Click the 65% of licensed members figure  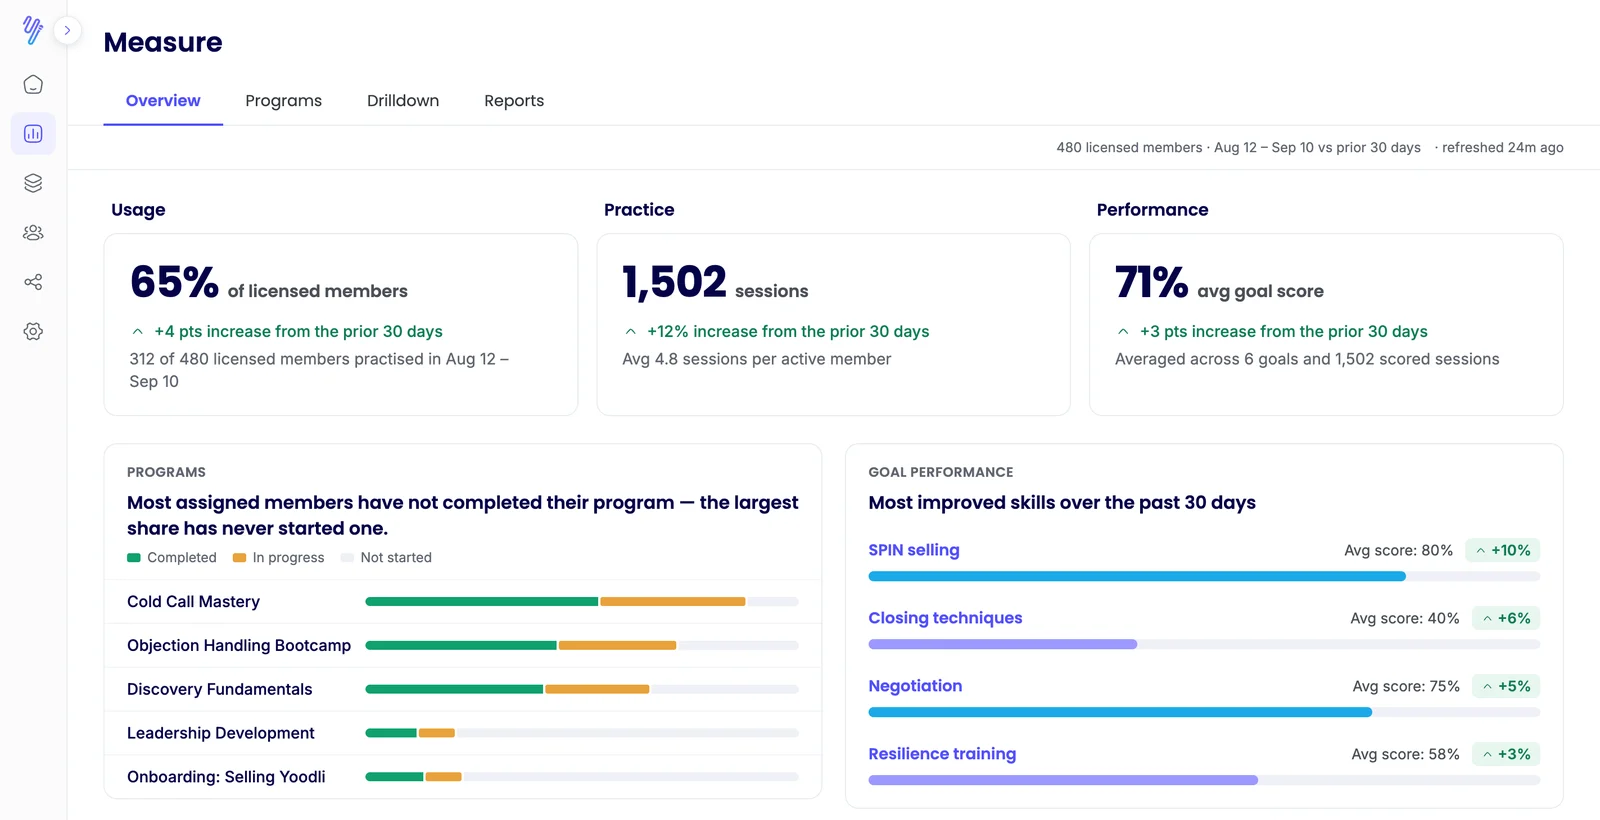pos(269,283)
